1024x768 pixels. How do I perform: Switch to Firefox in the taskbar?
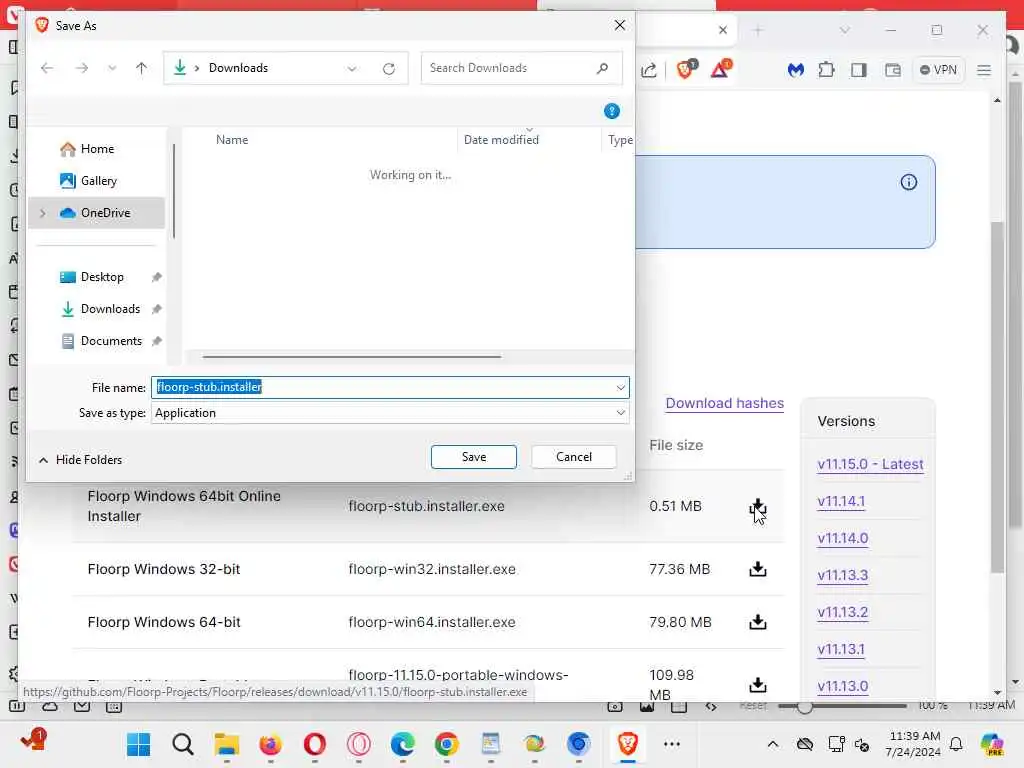pos(270,744)
